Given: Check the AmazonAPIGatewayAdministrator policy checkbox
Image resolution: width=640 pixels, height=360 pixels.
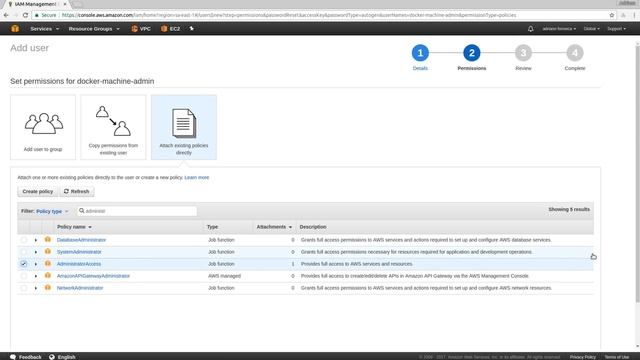Looking at the screenshot, I should [x=24, y=276].
